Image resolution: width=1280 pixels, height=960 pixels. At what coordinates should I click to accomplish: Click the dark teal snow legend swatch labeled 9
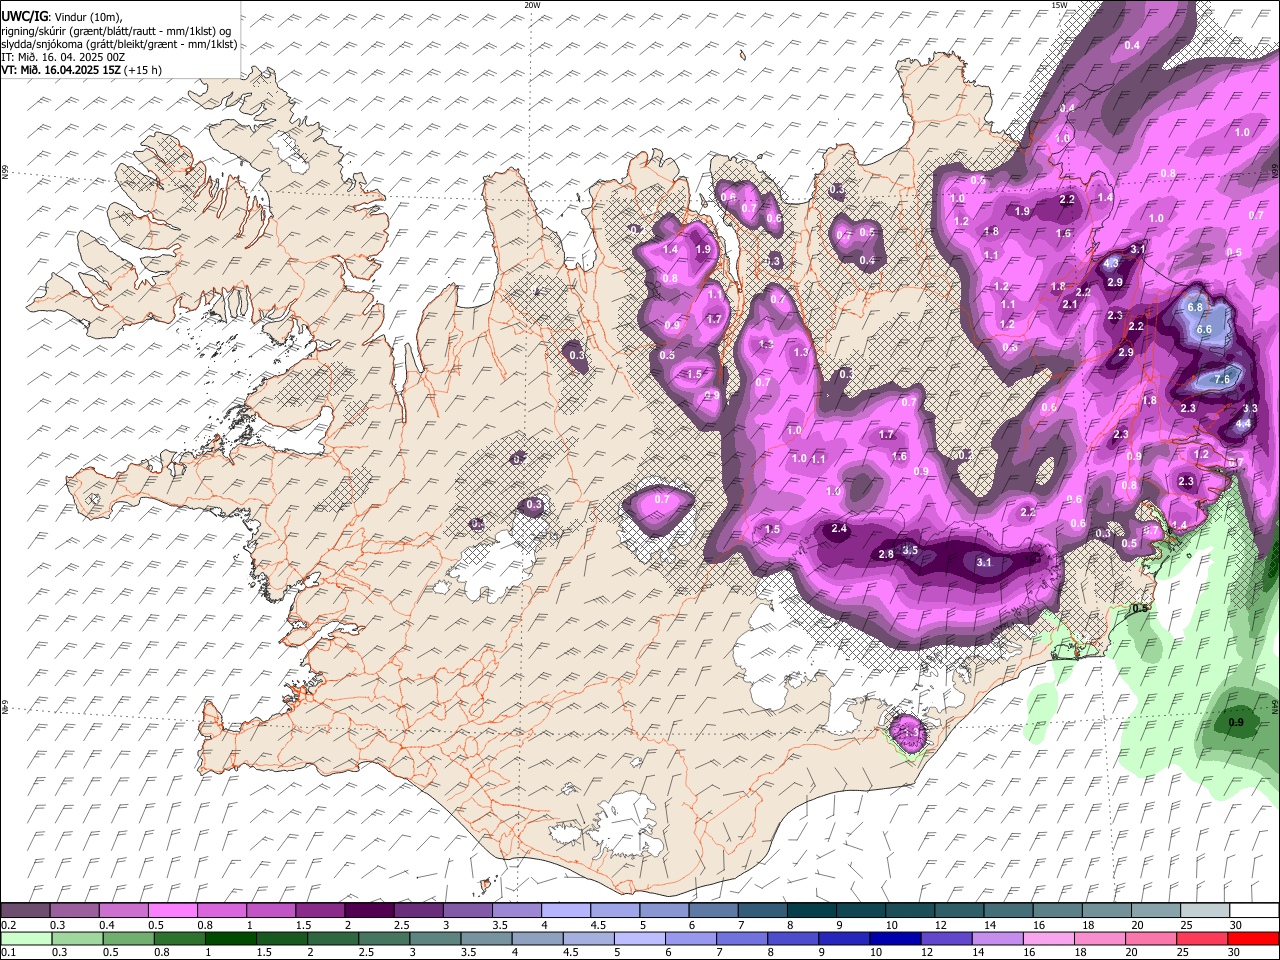point(812,911)
